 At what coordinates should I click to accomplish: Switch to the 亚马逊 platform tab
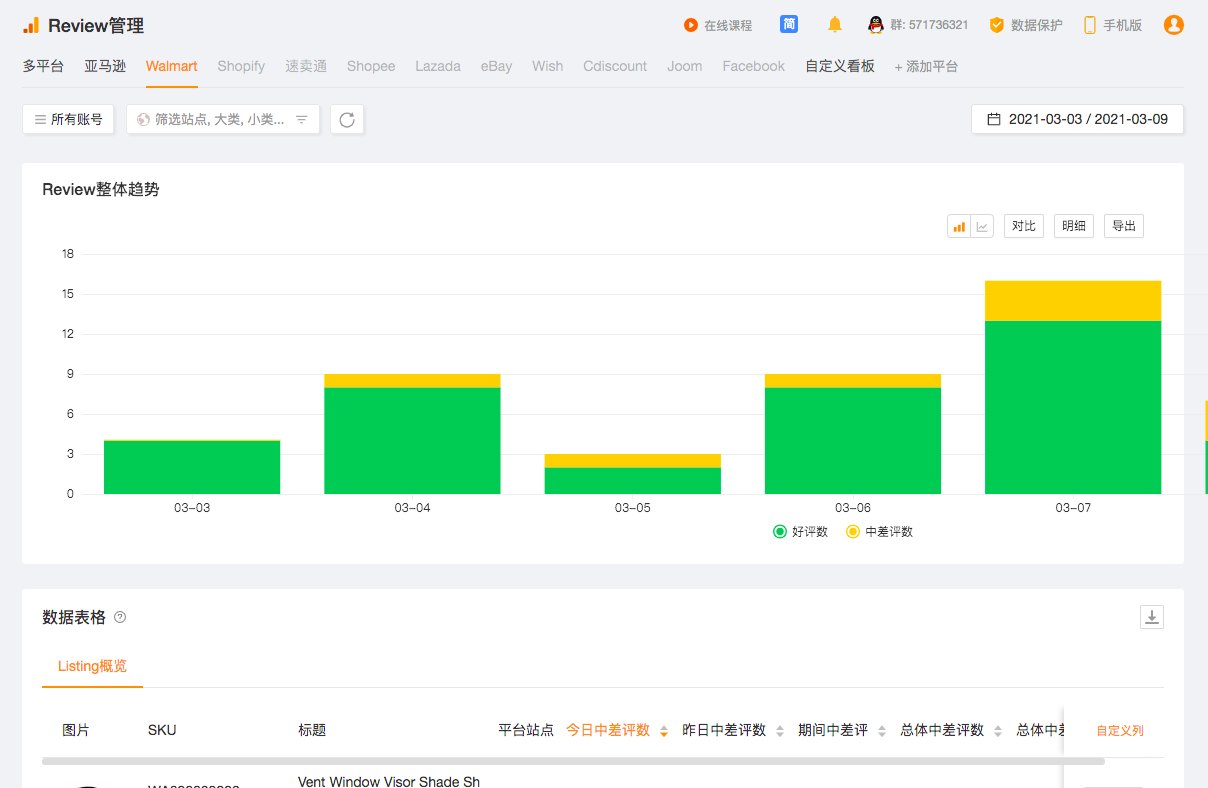click(105, 66)
